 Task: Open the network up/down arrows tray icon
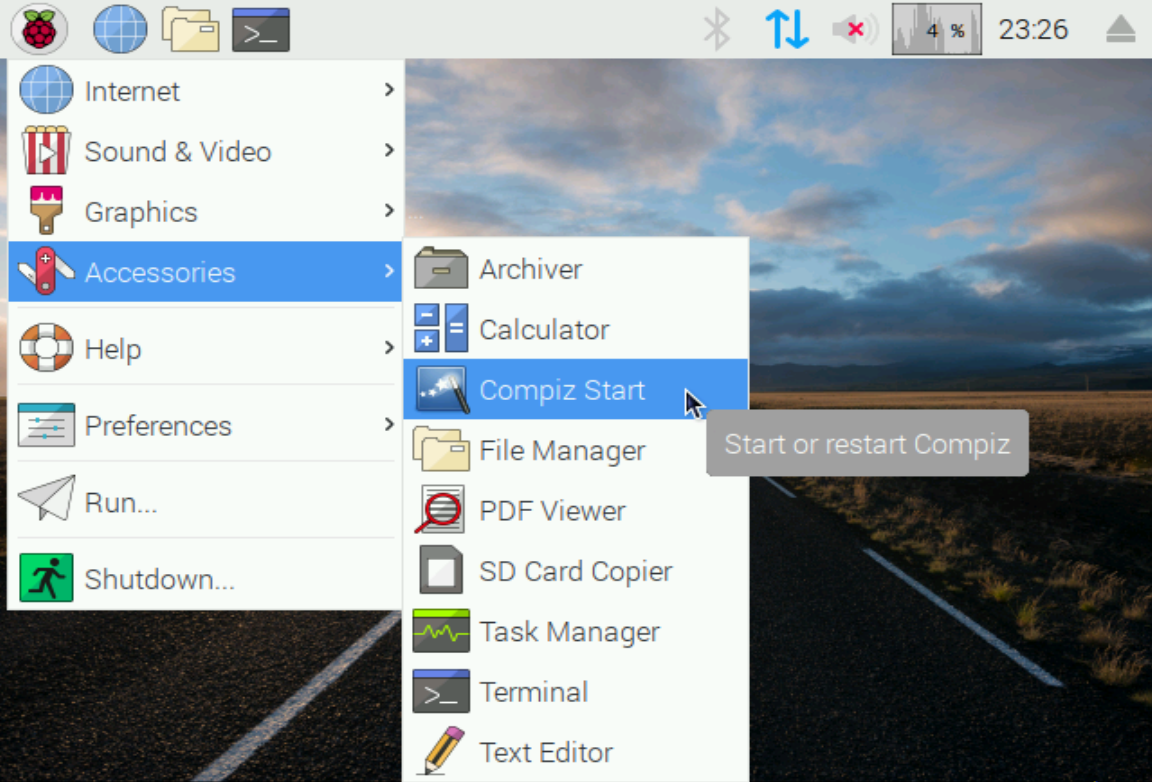tap(787, 29)
